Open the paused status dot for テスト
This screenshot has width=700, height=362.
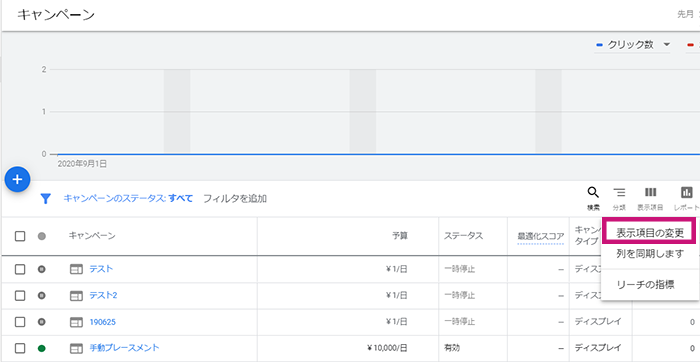(42, 269)
